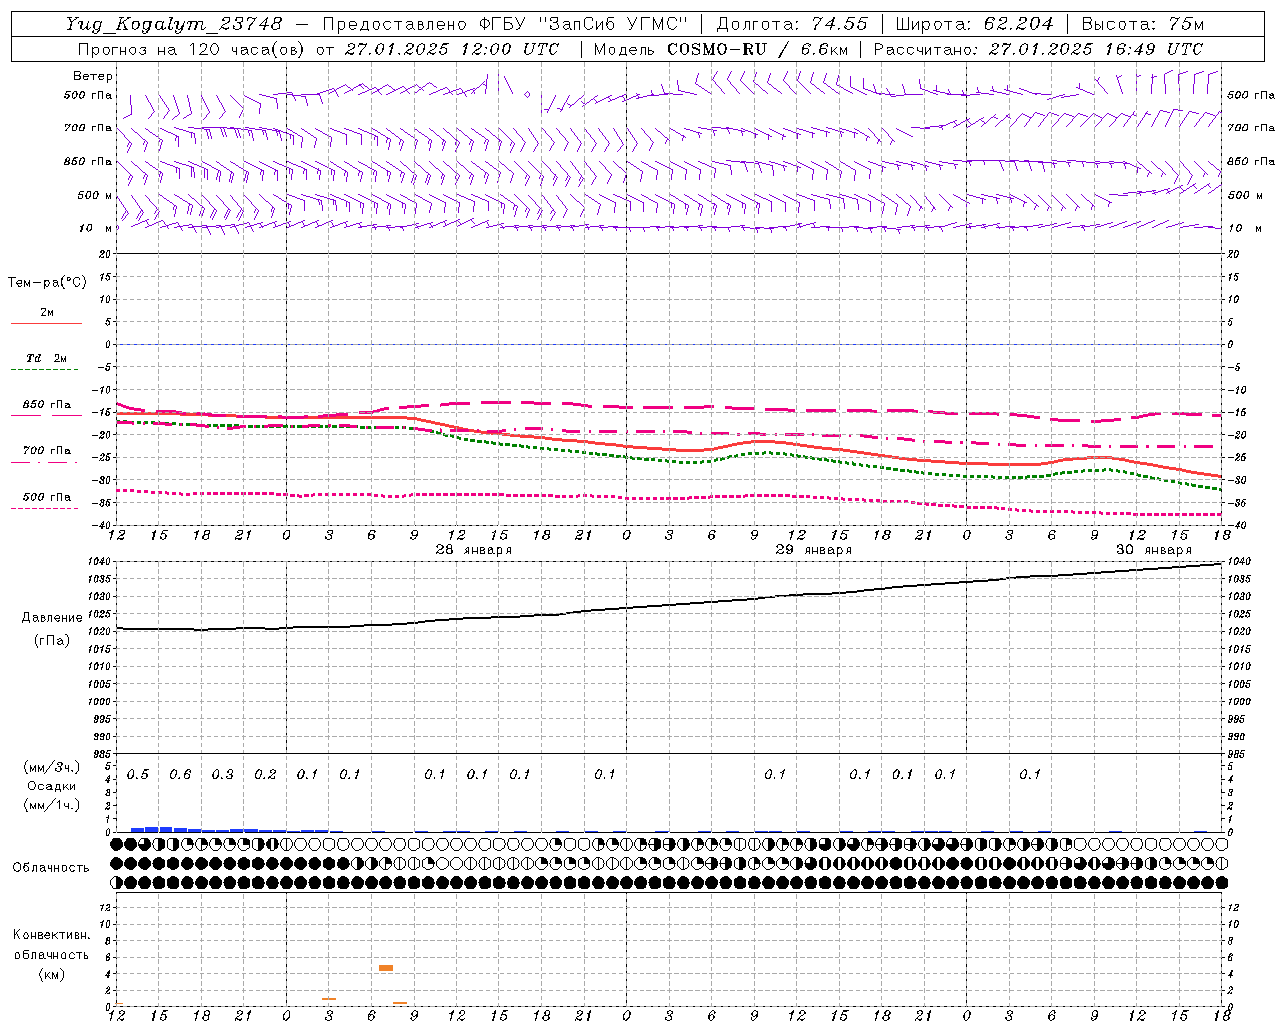Click the black sea-level pressure curve
The width and height of the screenshot is (1280, 1024).
click(670, 604)
